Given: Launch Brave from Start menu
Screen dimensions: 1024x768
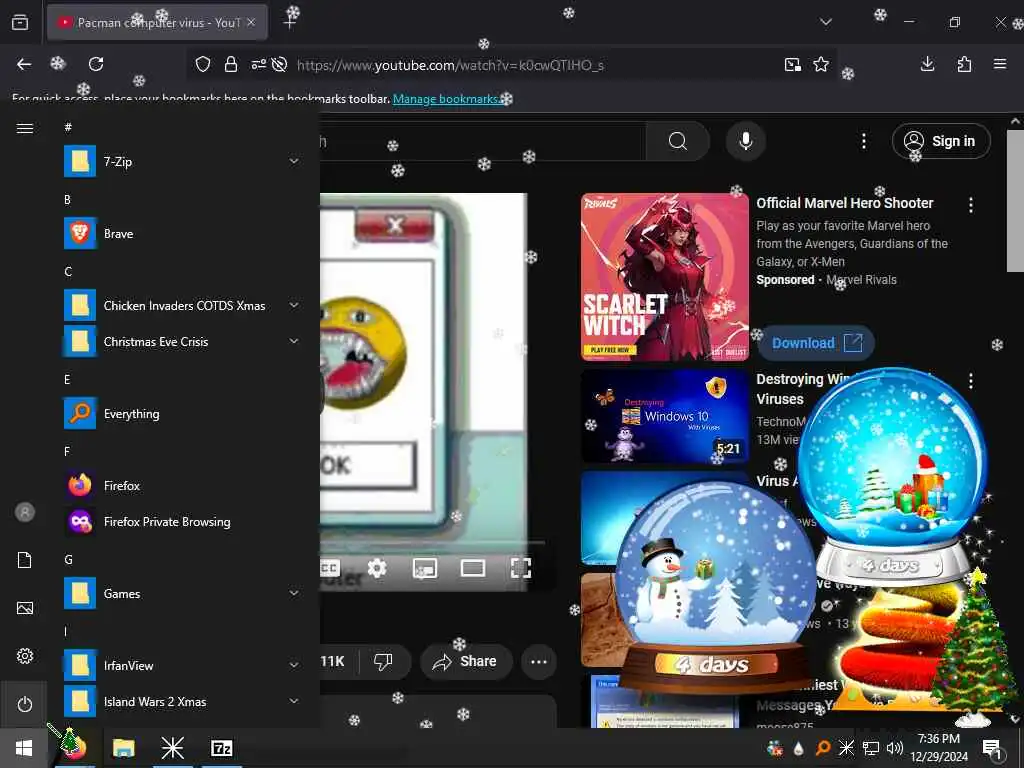Looking at the screenshot, I should click(183, 233).
